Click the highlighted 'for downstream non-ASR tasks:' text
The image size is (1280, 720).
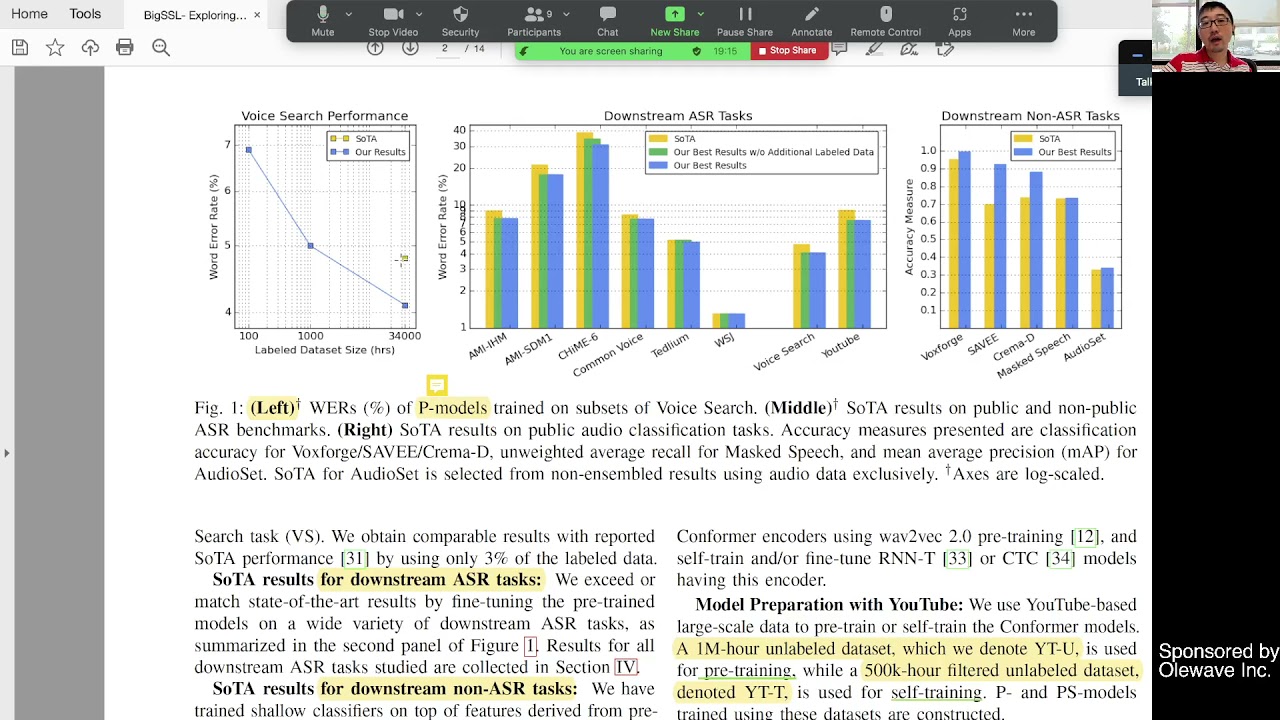point(449,689)
